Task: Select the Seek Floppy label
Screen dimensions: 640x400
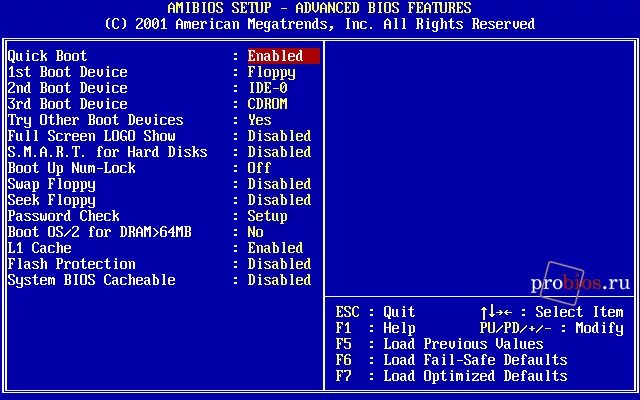Action: coord(51,200)
